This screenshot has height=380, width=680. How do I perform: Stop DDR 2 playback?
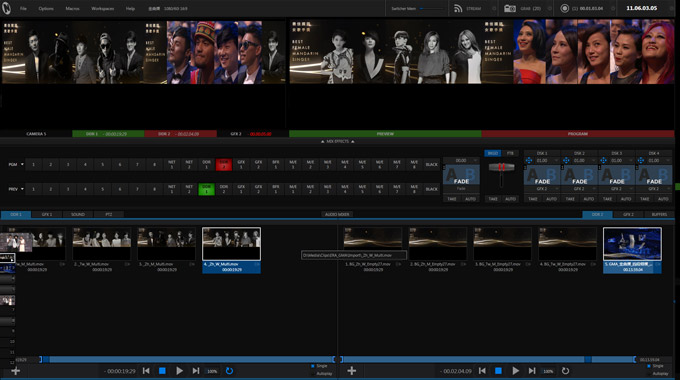pyautogui.click(x=498, y=371)
